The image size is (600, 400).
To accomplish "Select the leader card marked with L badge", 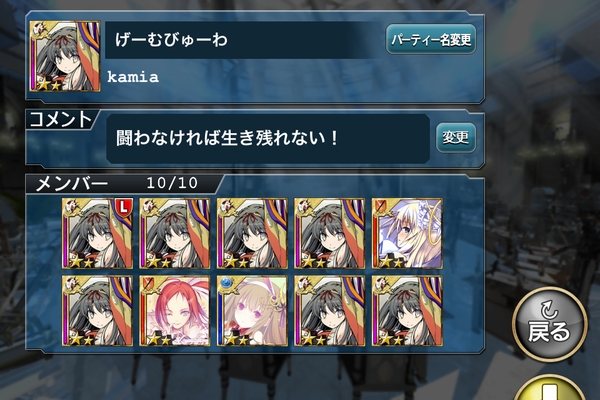I will [98, 233].
